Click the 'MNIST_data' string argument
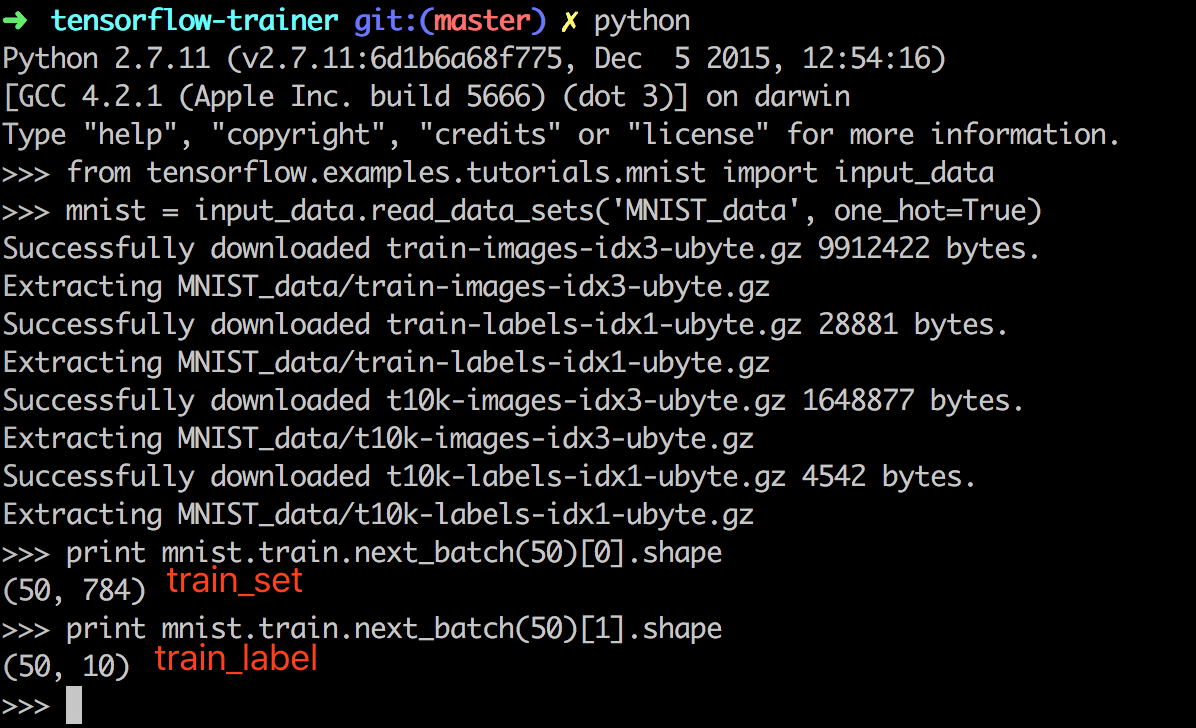Viewport: 1196px width, 728px height. click(706, 211)
